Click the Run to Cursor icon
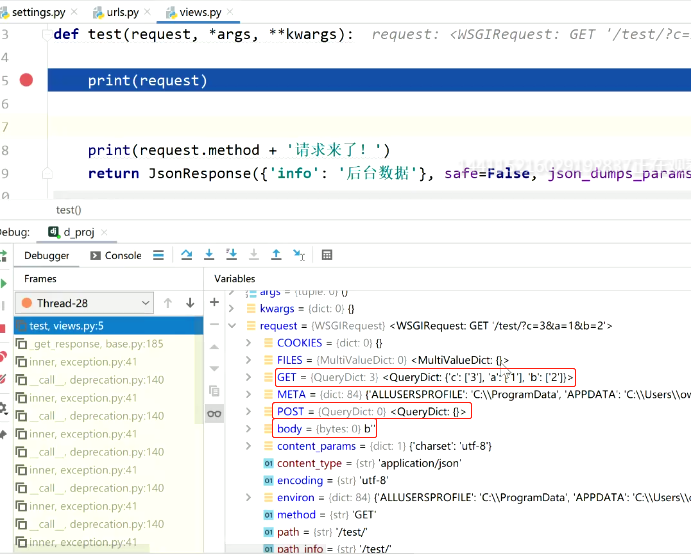 [x=299, y=255]
